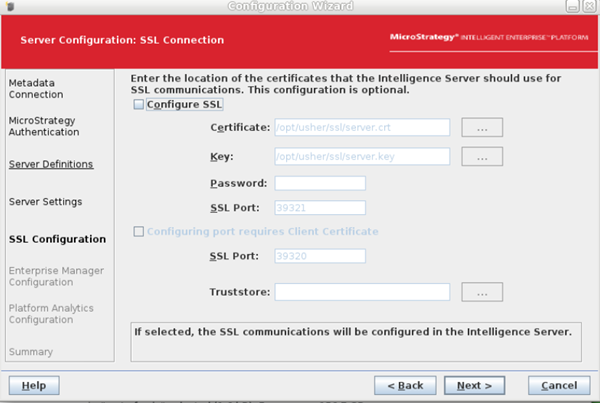Open Help for the wizard
The width and height of the screenshot is (600, 403).
[x=33, y=385]
